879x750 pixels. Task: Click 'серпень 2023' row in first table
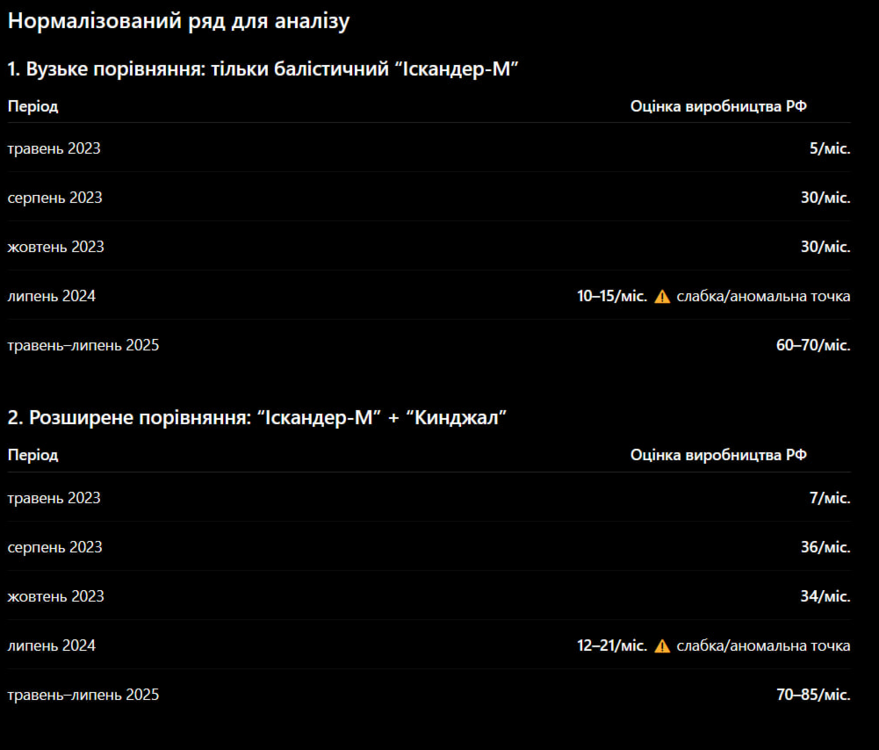(x=429, y=197)
